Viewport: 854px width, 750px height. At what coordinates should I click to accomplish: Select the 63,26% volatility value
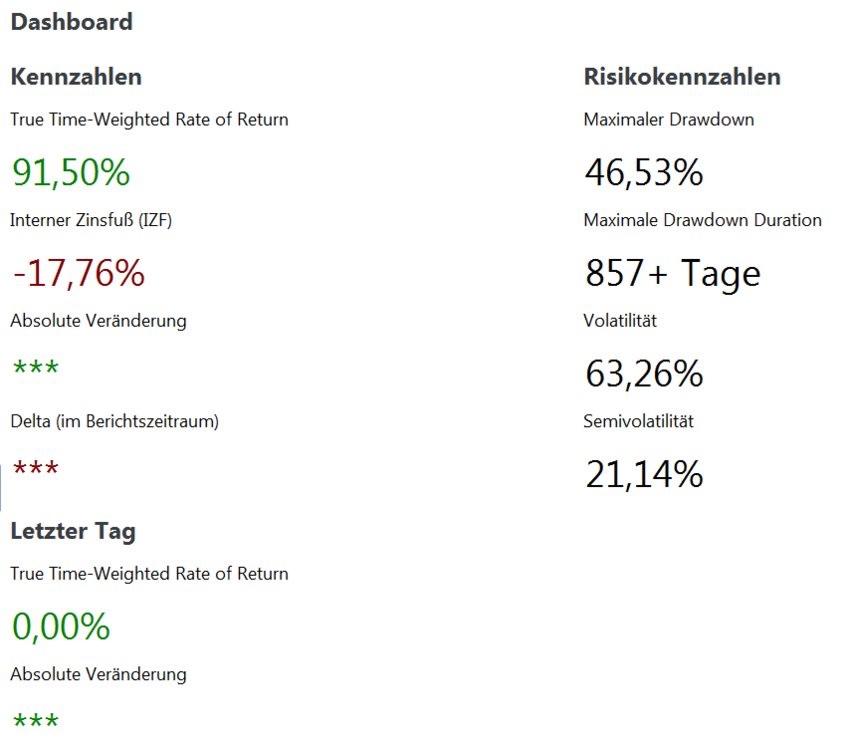point(644,374)
